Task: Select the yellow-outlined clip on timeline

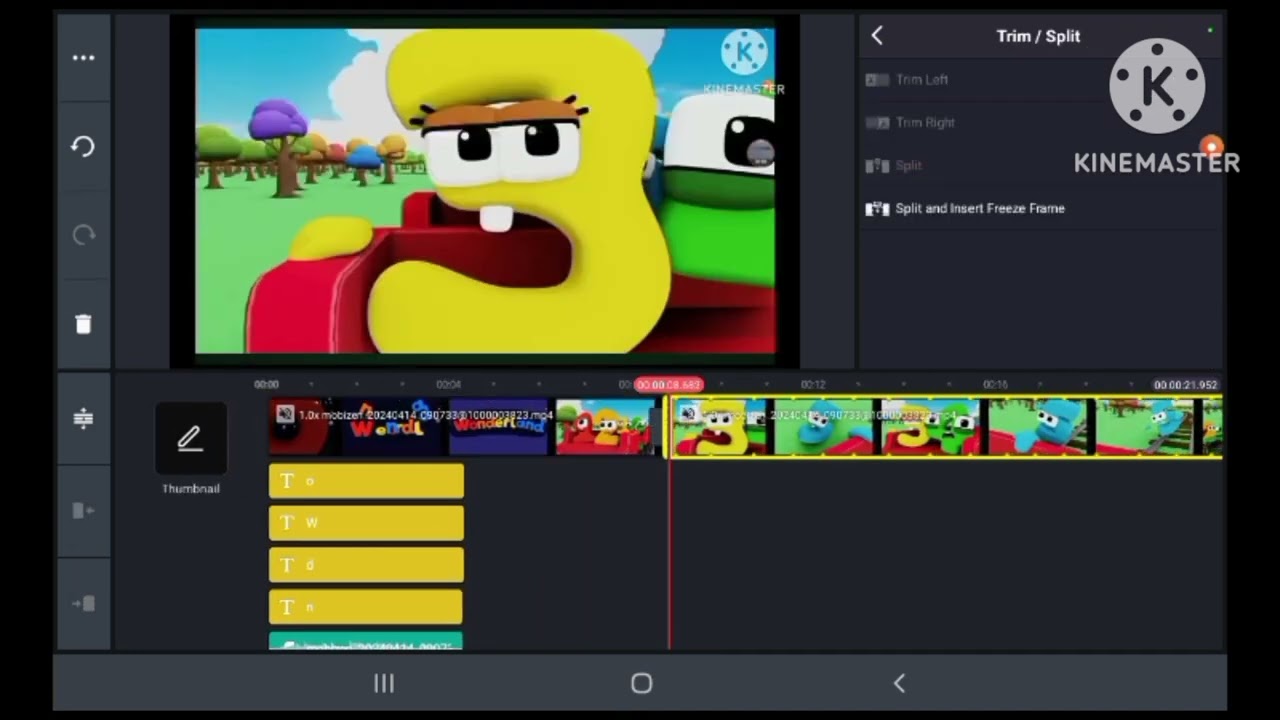Action: point(945,427)
